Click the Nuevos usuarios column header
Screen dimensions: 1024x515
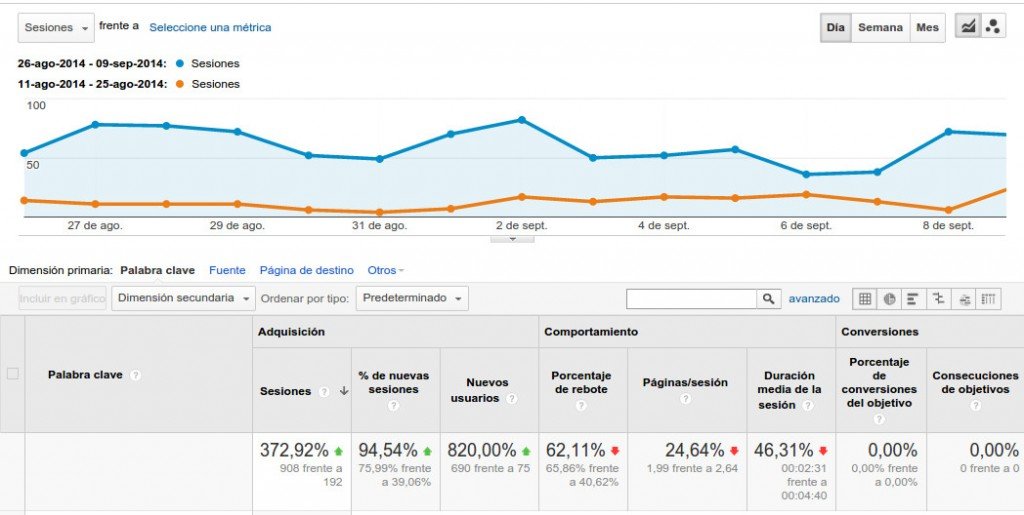[x=489, y=390]
